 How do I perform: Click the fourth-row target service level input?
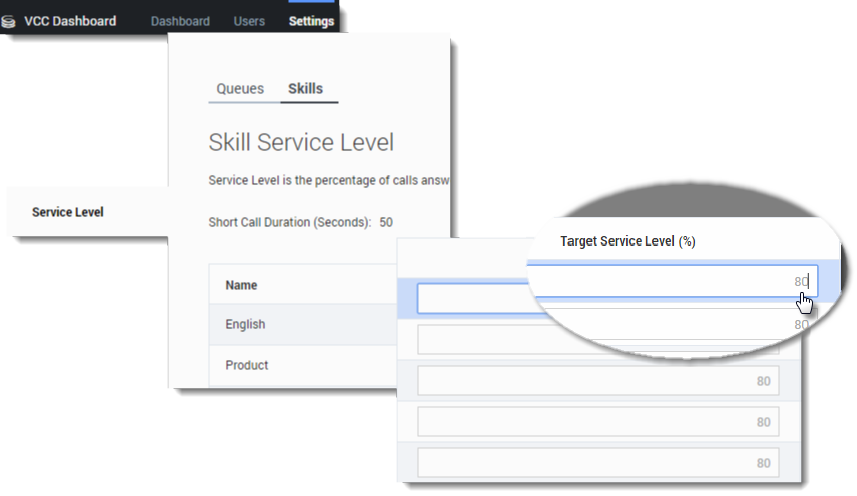coord(597,422)
